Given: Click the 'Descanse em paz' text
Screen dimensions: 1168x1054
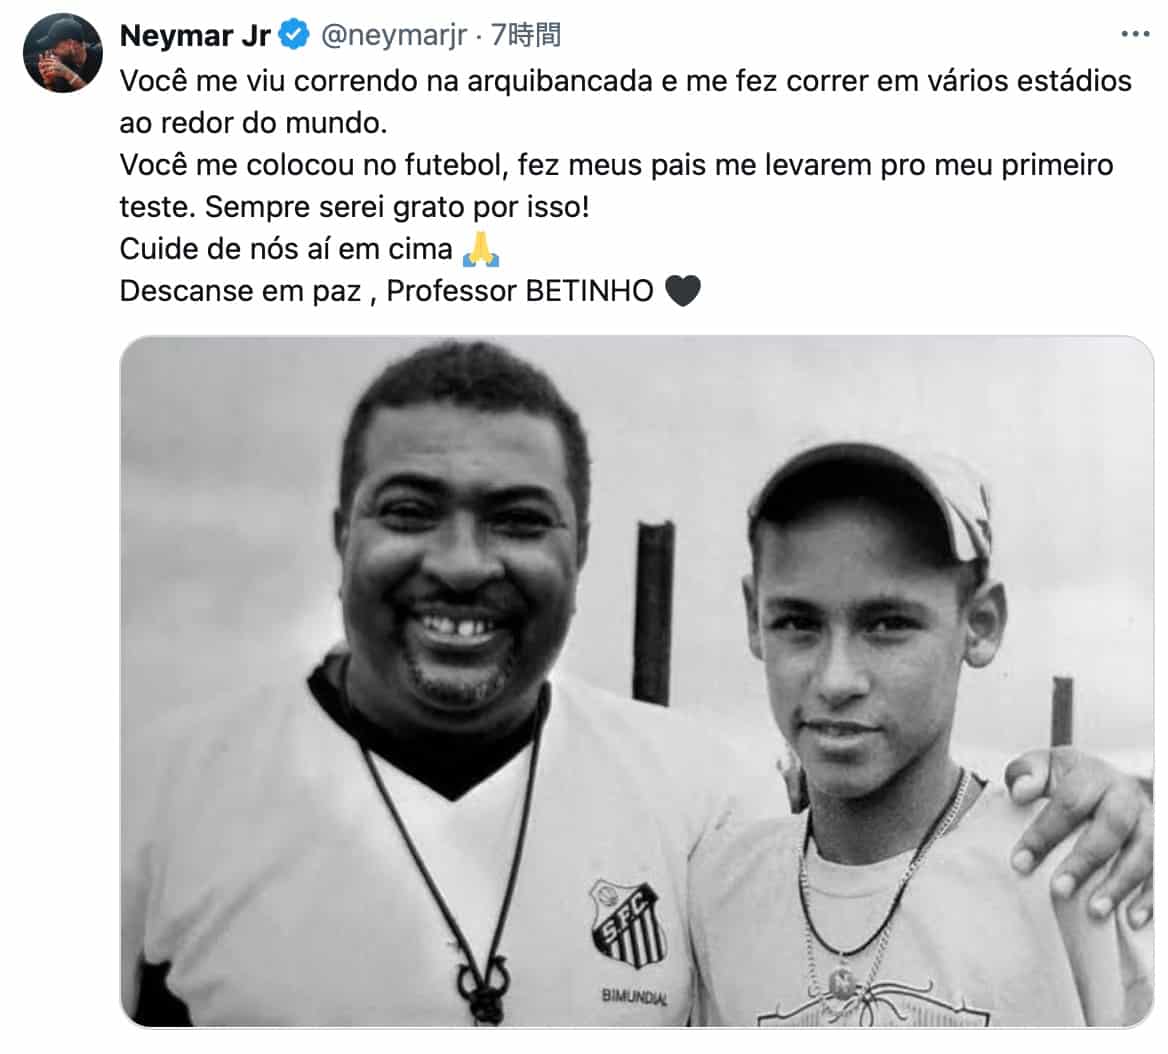Looking at the screenshot, I should coord(240,291).
